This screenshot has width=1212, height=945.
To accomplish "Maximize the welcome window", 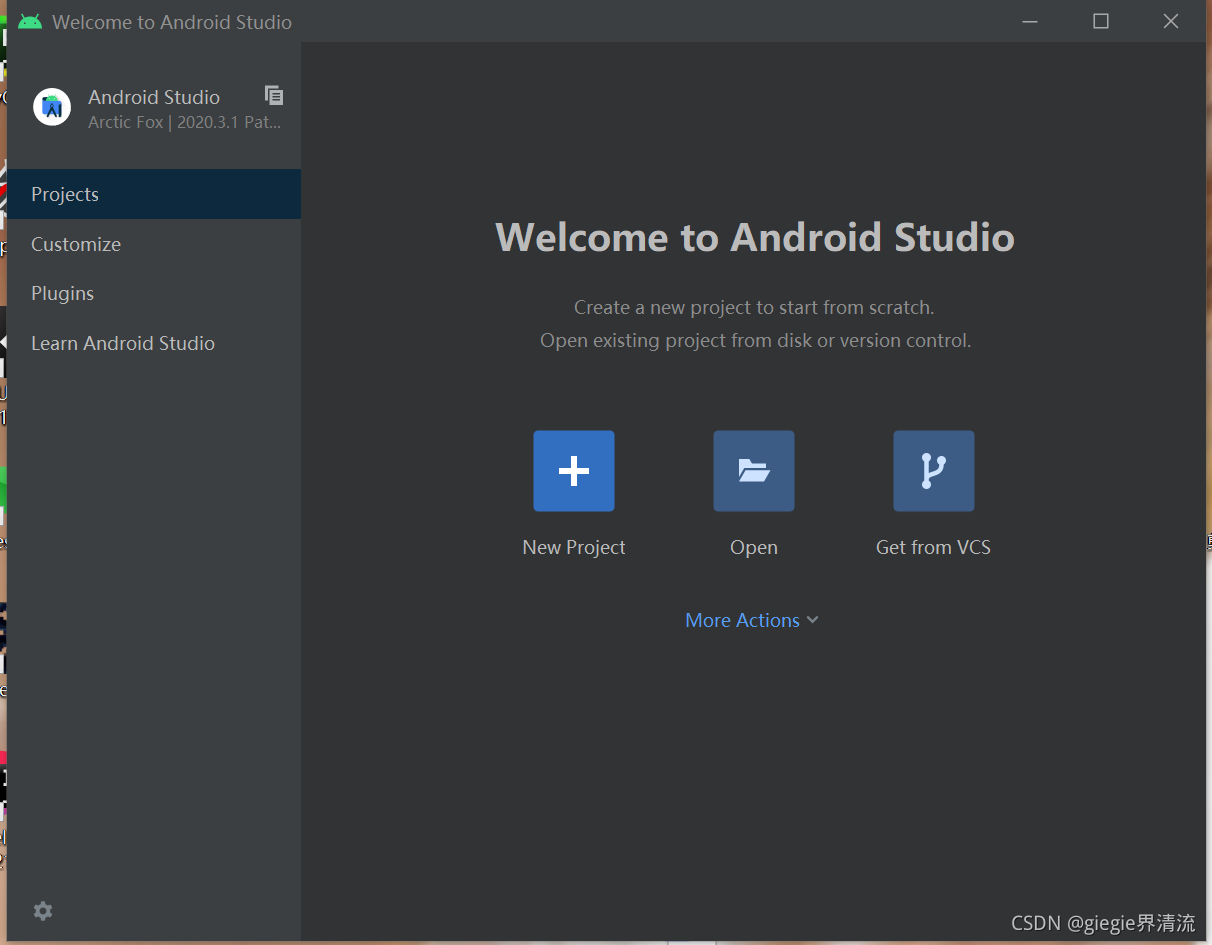I will pyautogui.click(x=1101, y=21).
